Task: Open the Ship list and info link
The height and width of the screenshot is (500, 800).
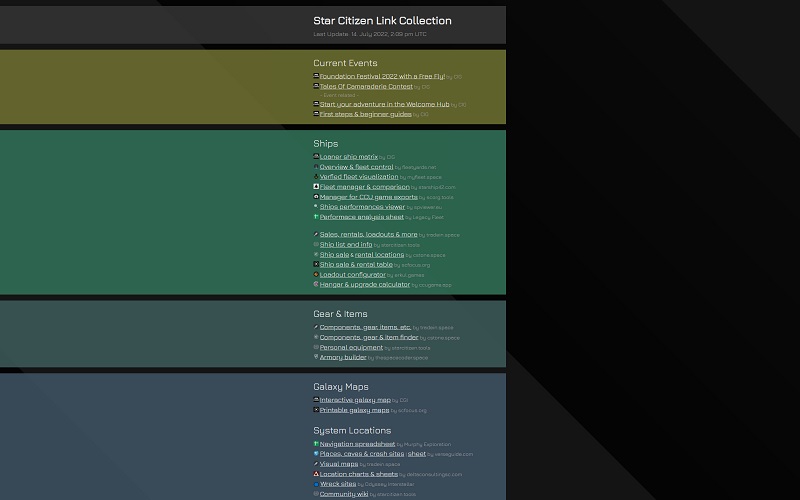Action: click(x=346, y=245)
